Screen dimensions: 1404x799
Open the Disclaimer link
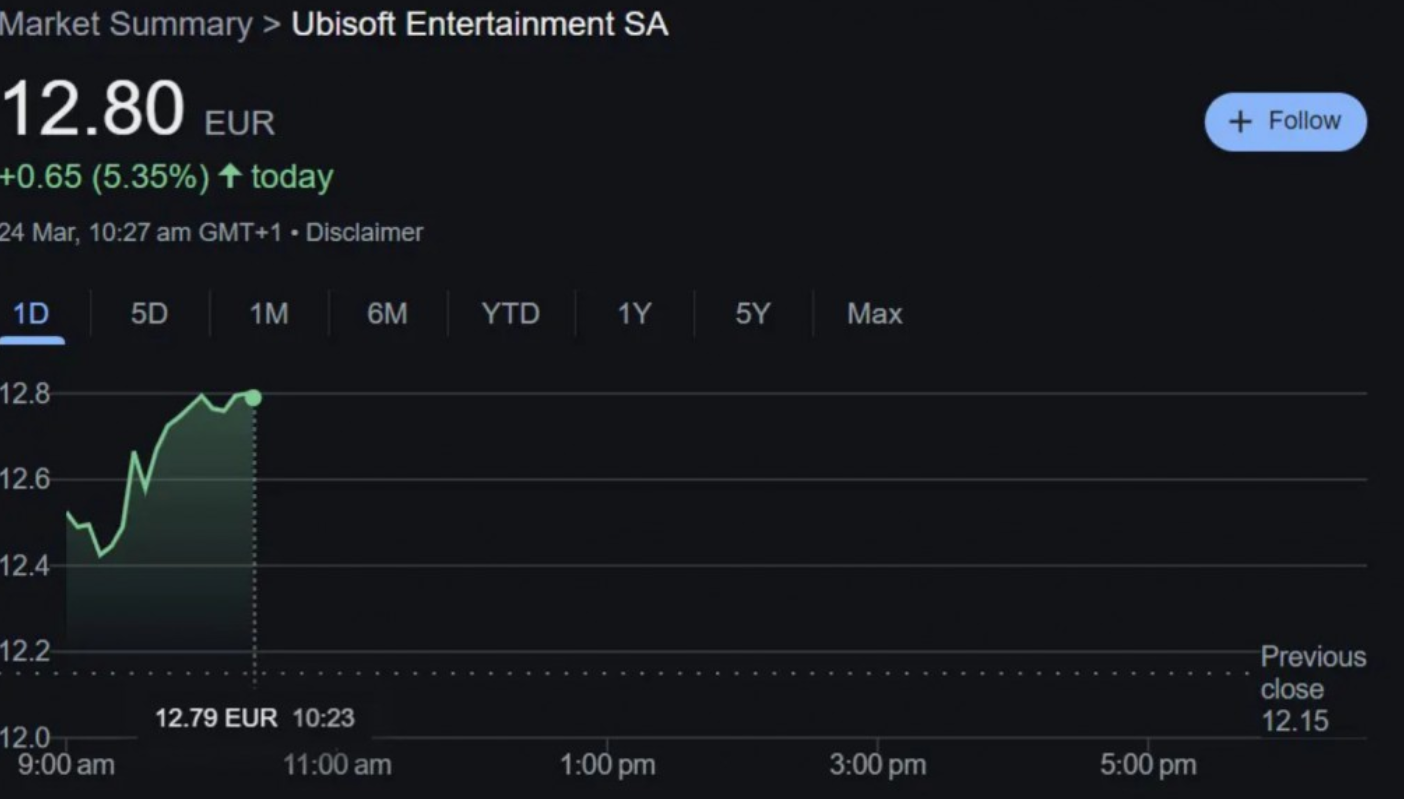(364, 233)
